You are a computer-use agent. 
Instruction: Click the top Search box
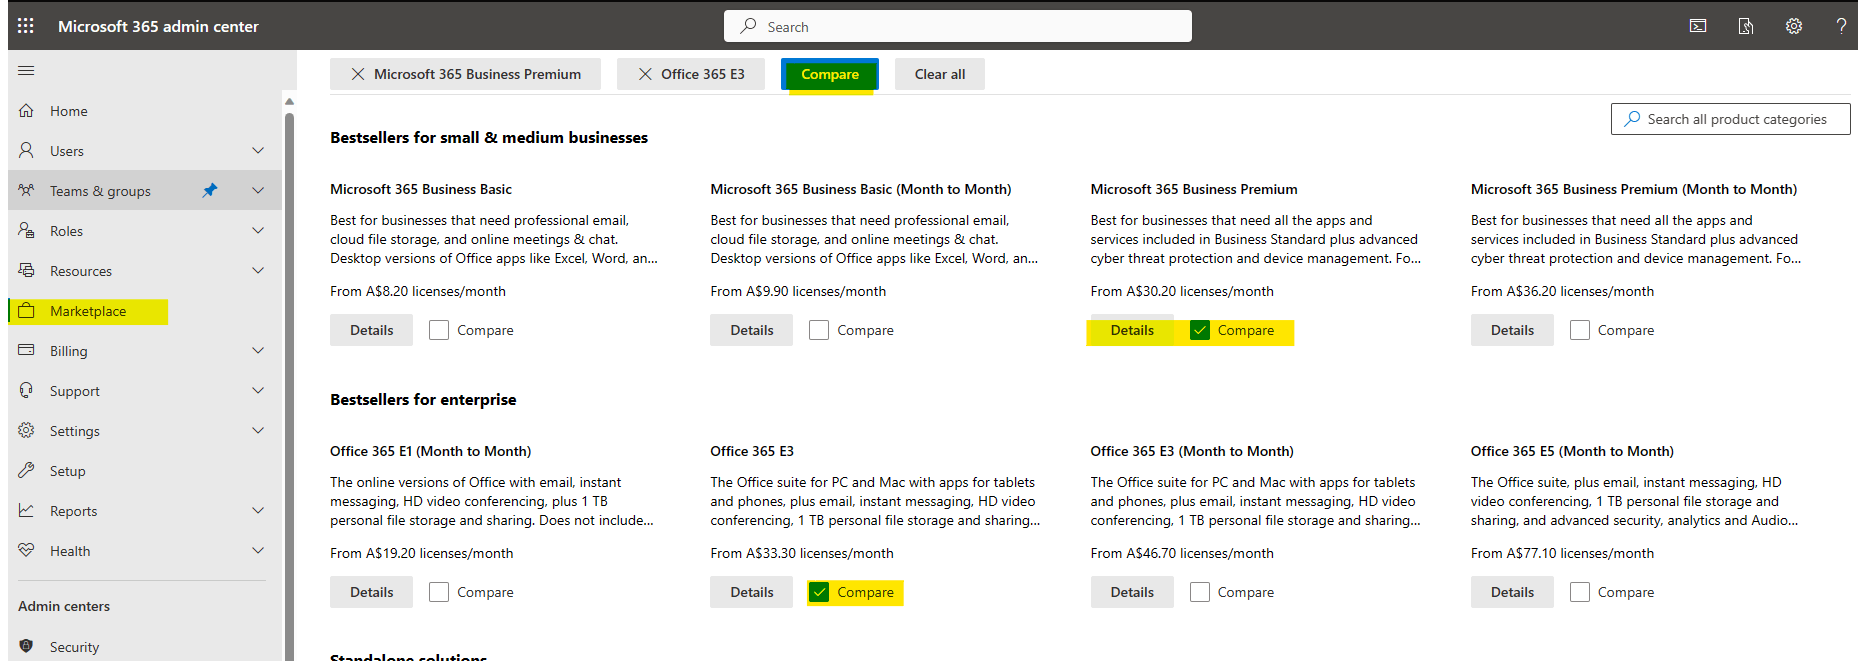pos(958,26)
